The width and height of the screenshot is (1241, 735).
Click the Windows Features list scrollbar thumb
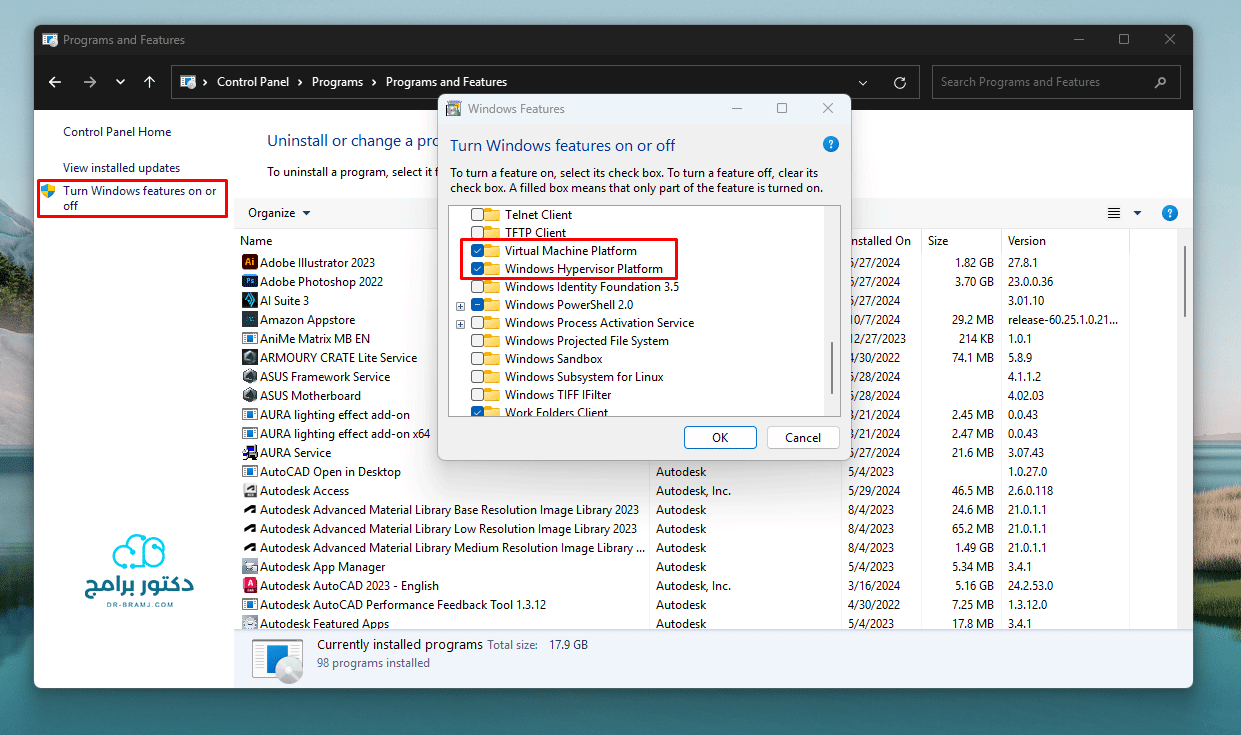click(x=831, y=368)
